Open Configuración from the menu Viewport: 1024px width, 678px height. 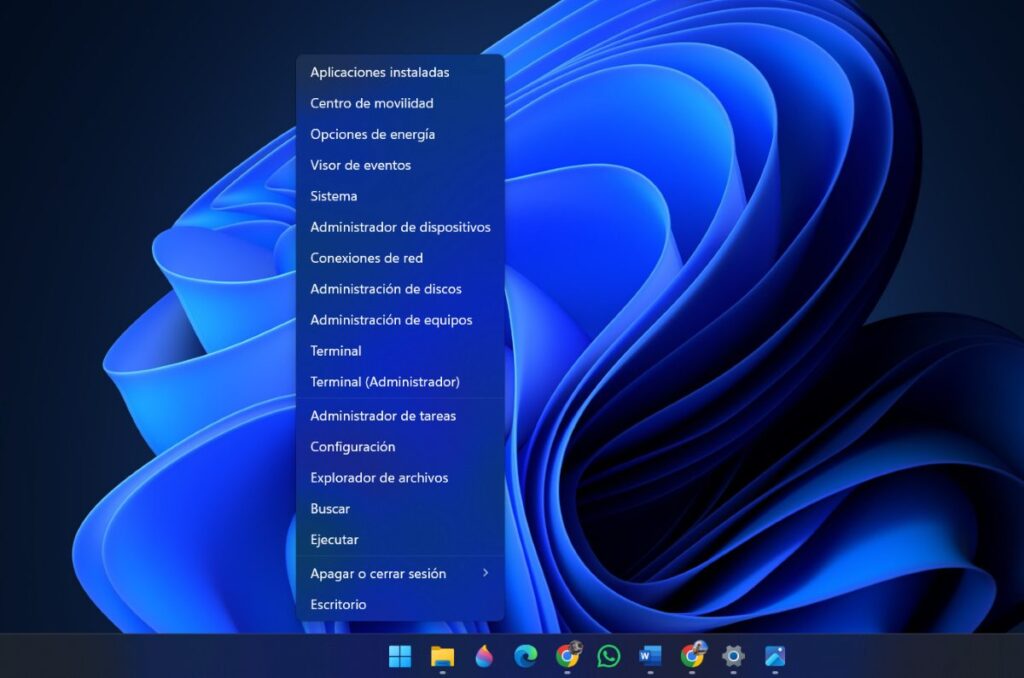click(352, 447)
